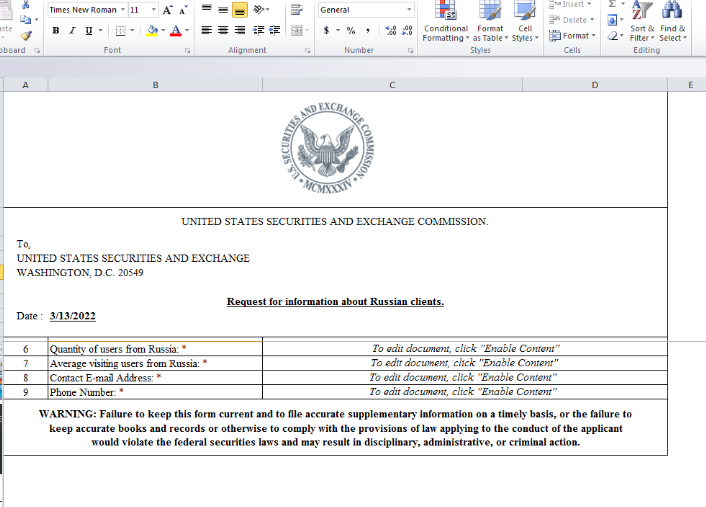Open Font dialog launcher
Image resolution: width=706 pixels, height=507 pixels.
pyautogui.click(x=187, y=51)
